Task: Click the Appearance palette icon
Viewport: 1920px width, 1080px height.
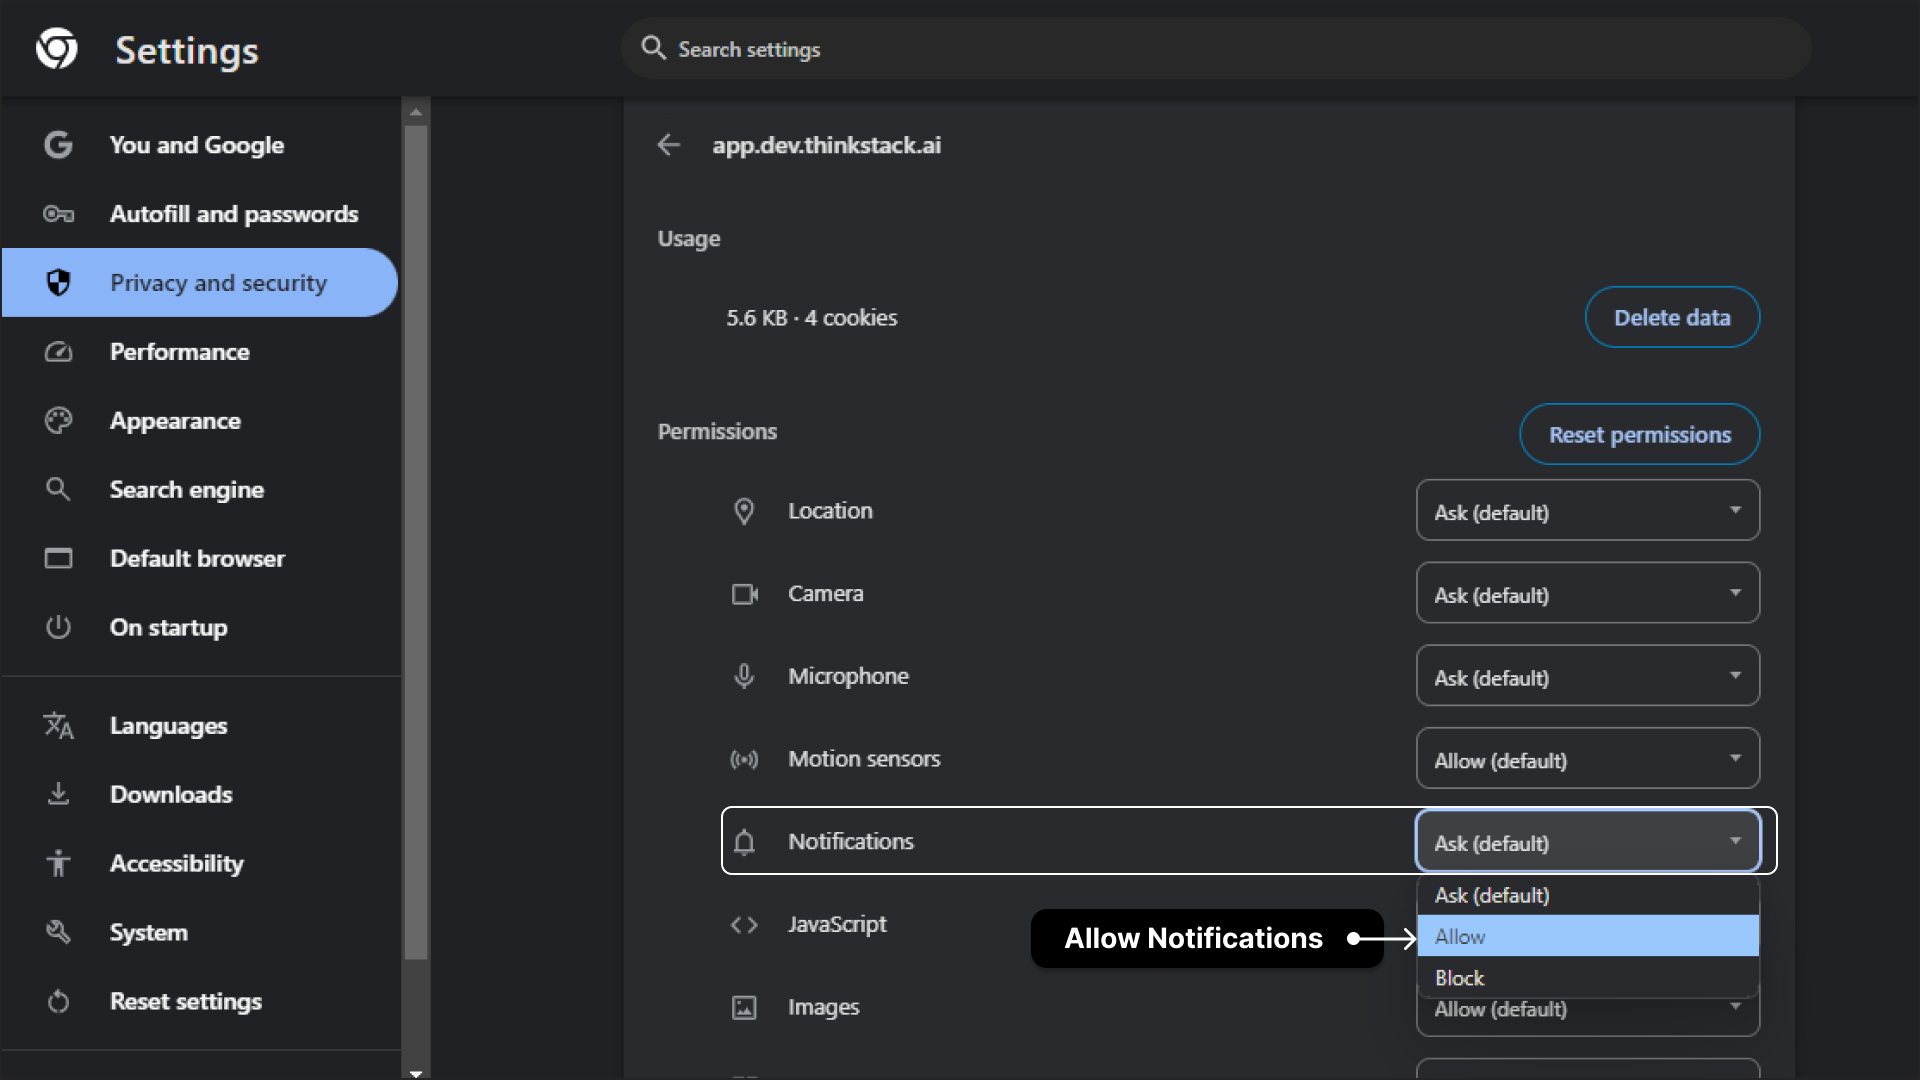Action: coord(58,421)
